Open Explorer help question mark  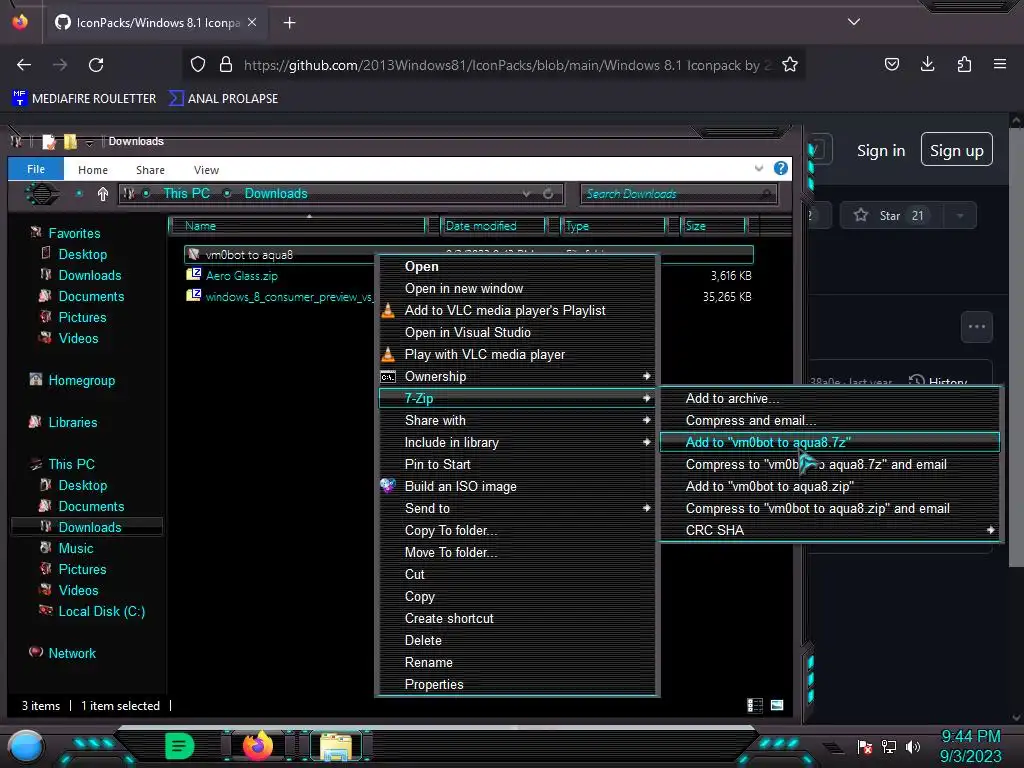(x=780, y=168)
